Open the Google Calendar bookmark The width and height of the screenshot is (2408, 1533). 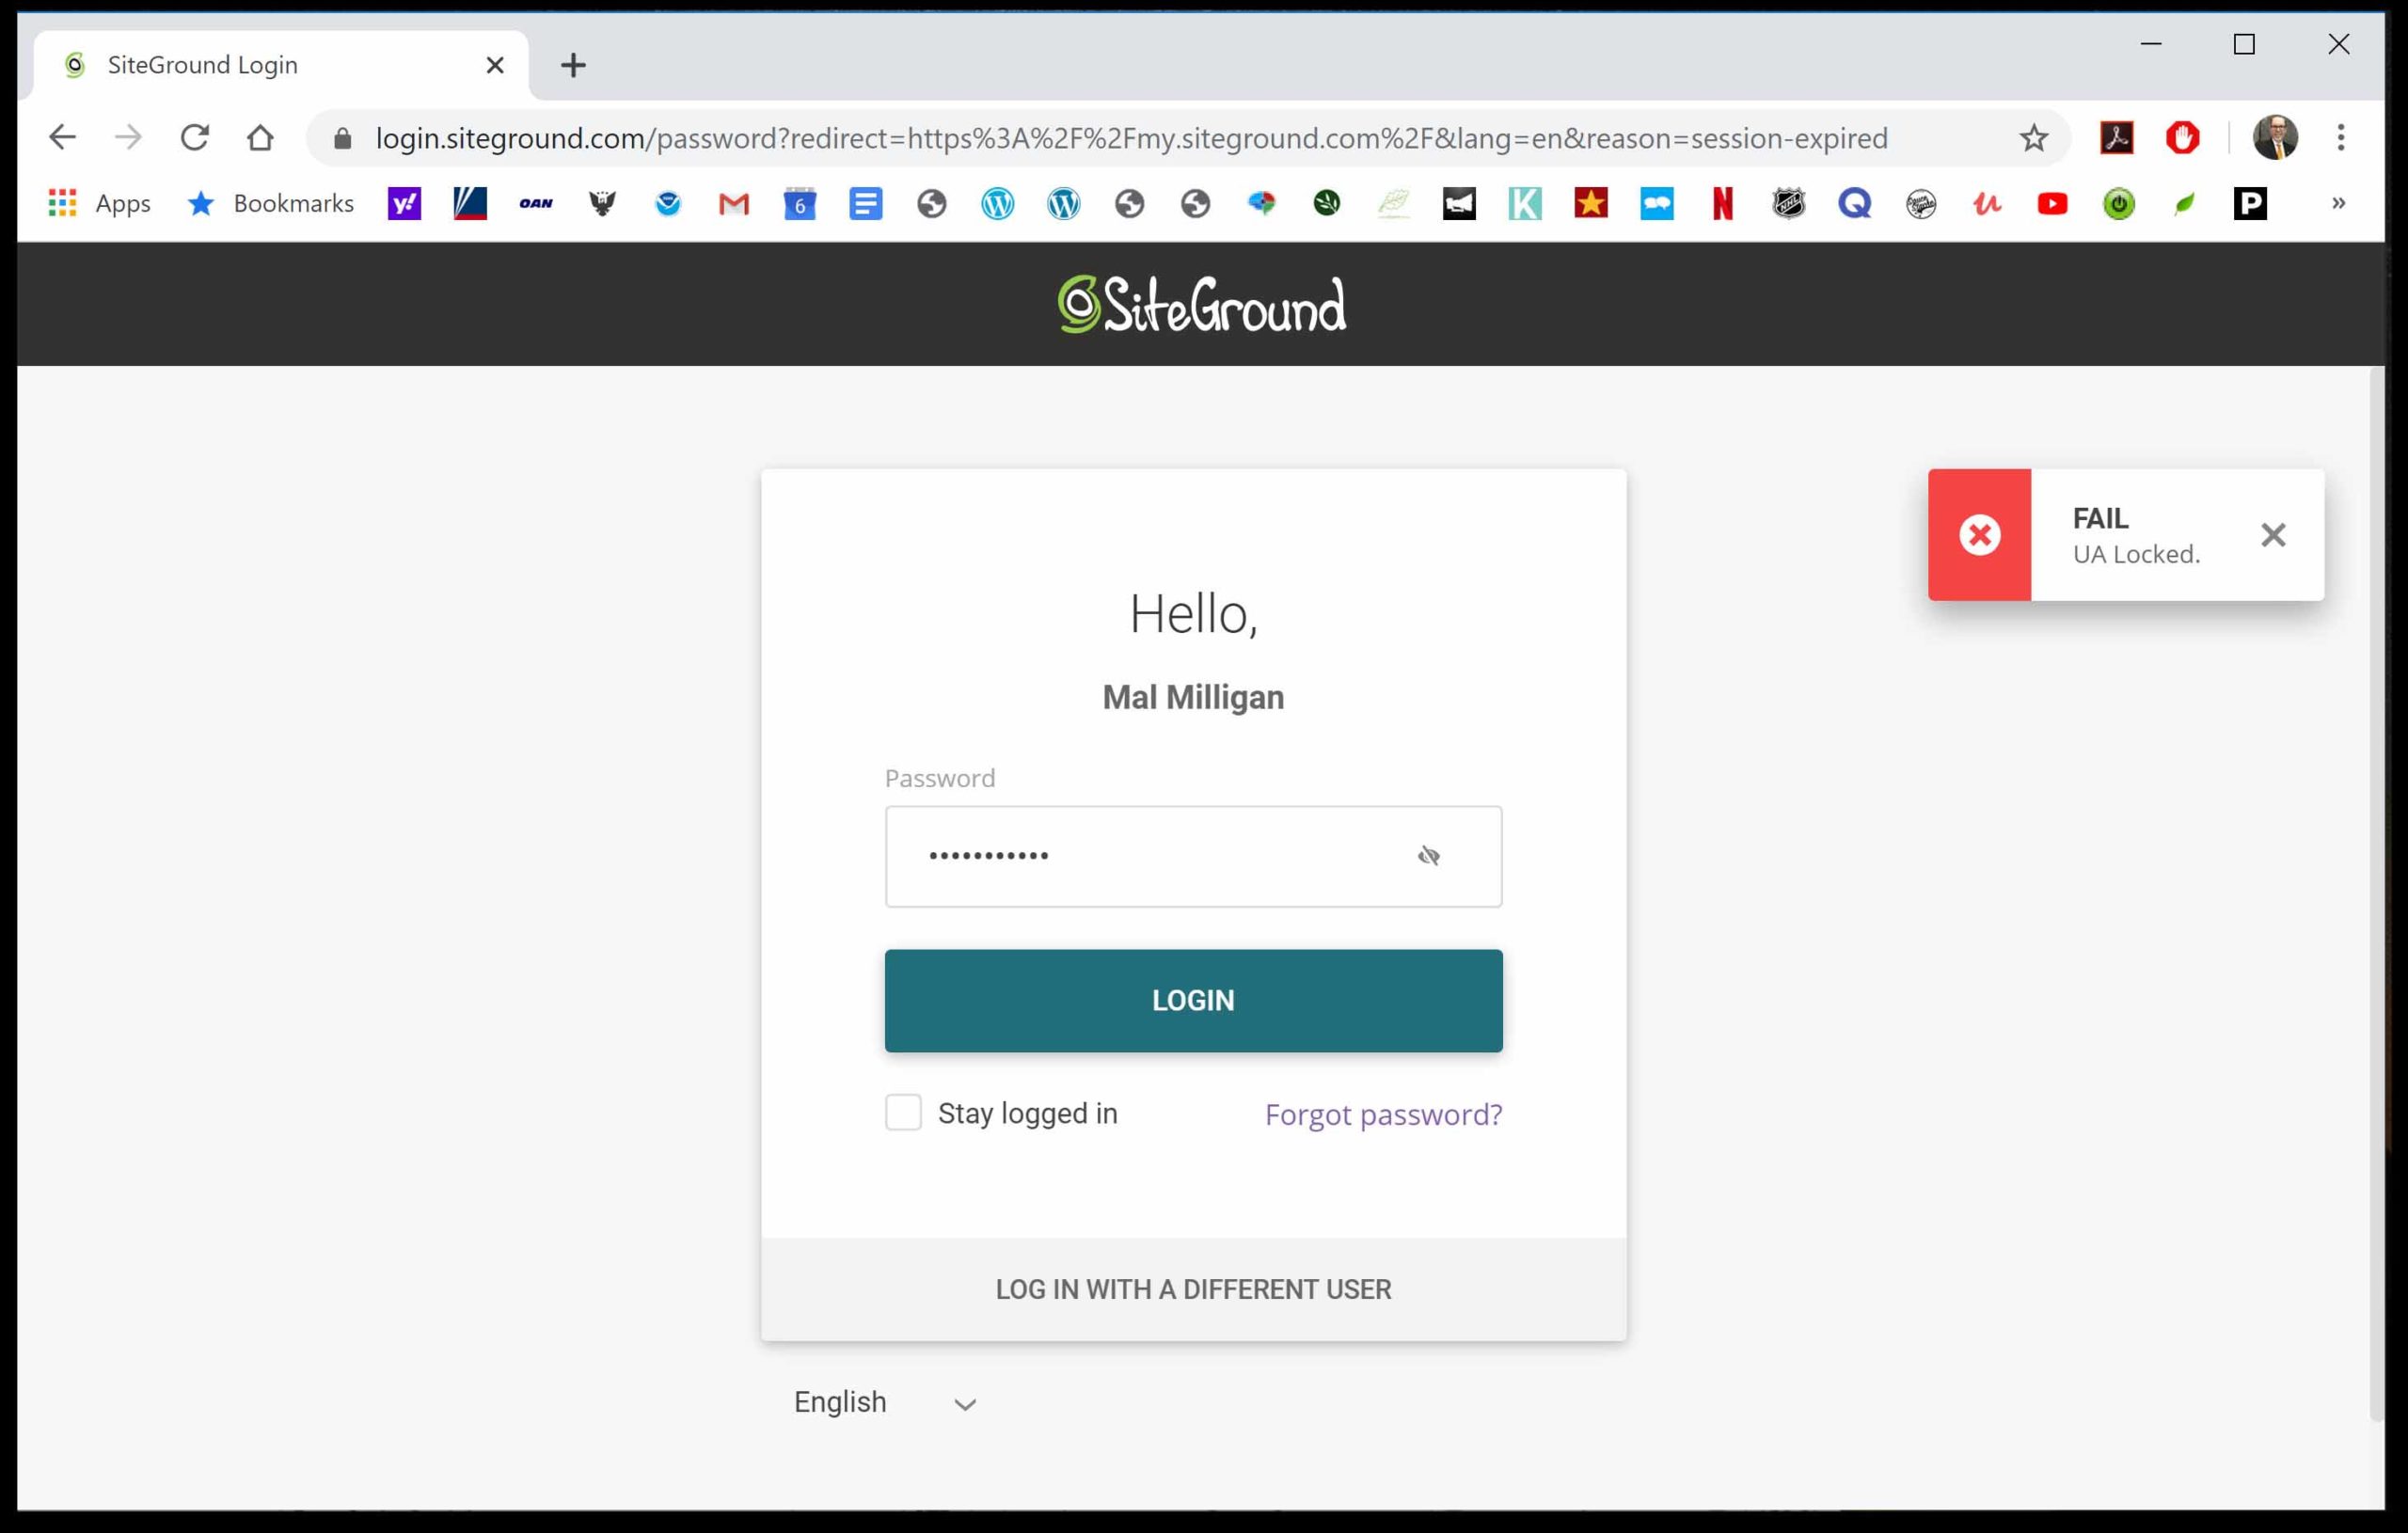(799, 203)
